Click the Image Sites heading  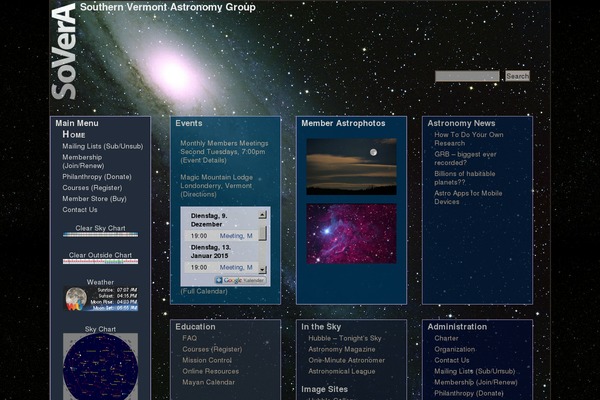(324, 389)
